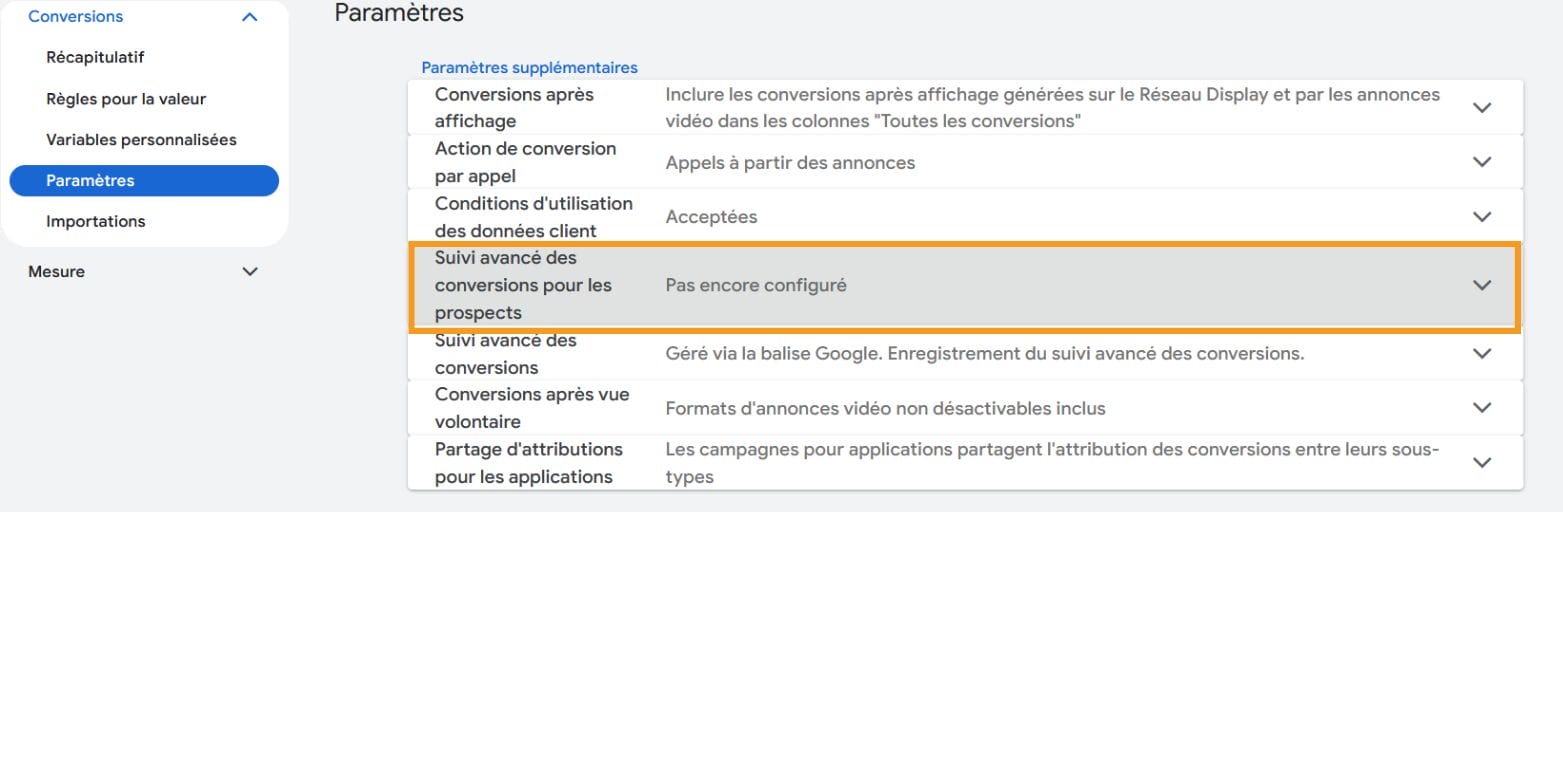
Task: Click "Appels à partir des annonces" text
Action: point(790,163)
